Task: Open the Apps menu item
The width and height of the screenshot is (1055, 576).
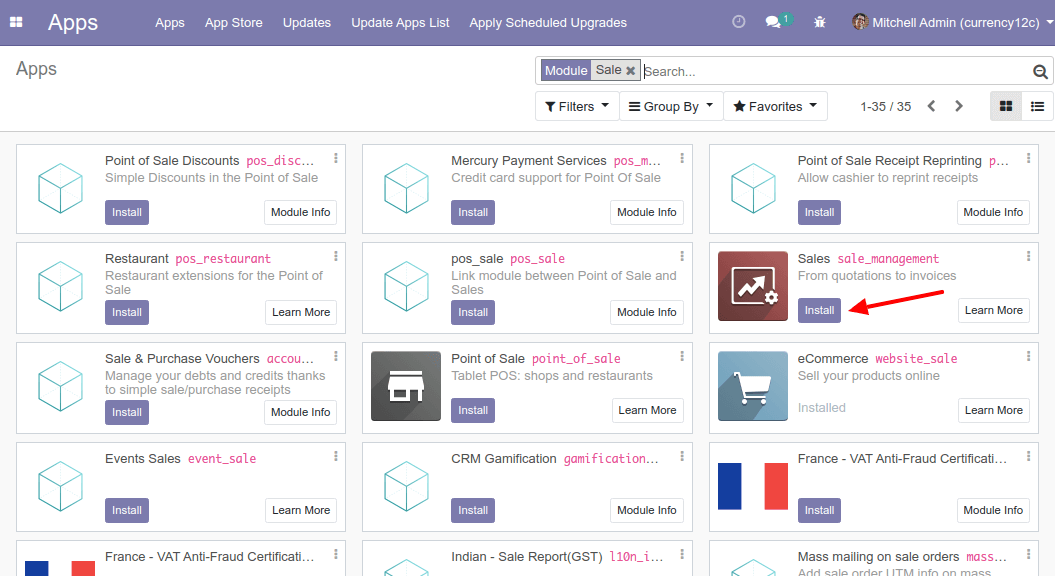Action: coord(170,23)
